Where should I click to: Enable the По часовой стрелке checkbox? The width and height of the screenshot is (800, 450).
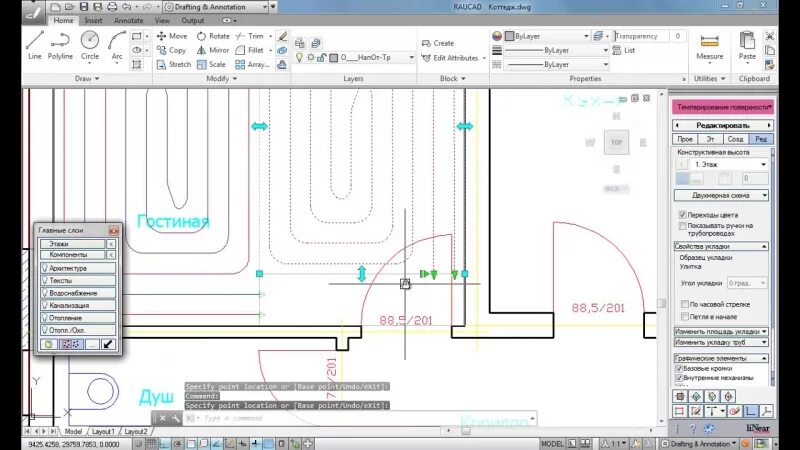point(685,304)
